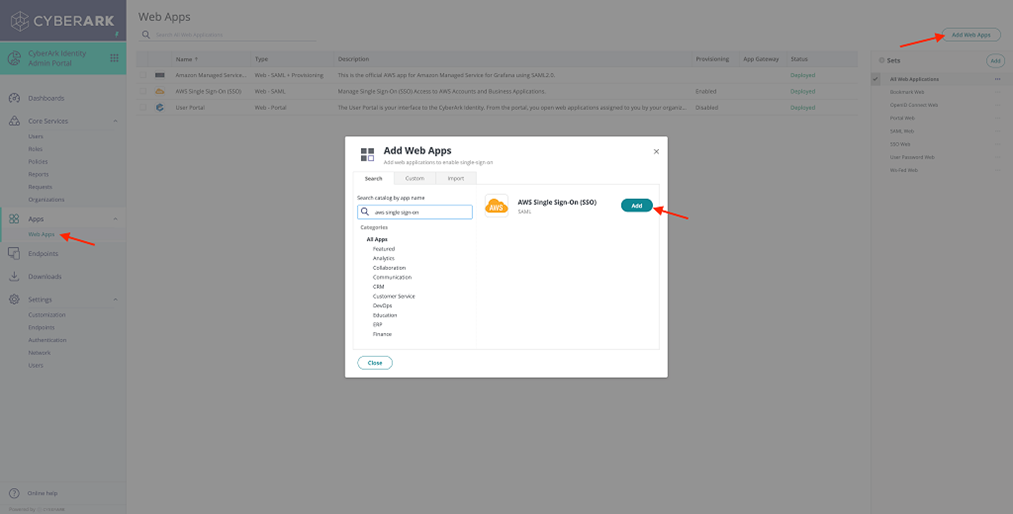Viewport: 1013px width, 514px height.
Task: Click the magnifier icon in catalog search box
Action: pyautogui.click(x=366, y=212)
